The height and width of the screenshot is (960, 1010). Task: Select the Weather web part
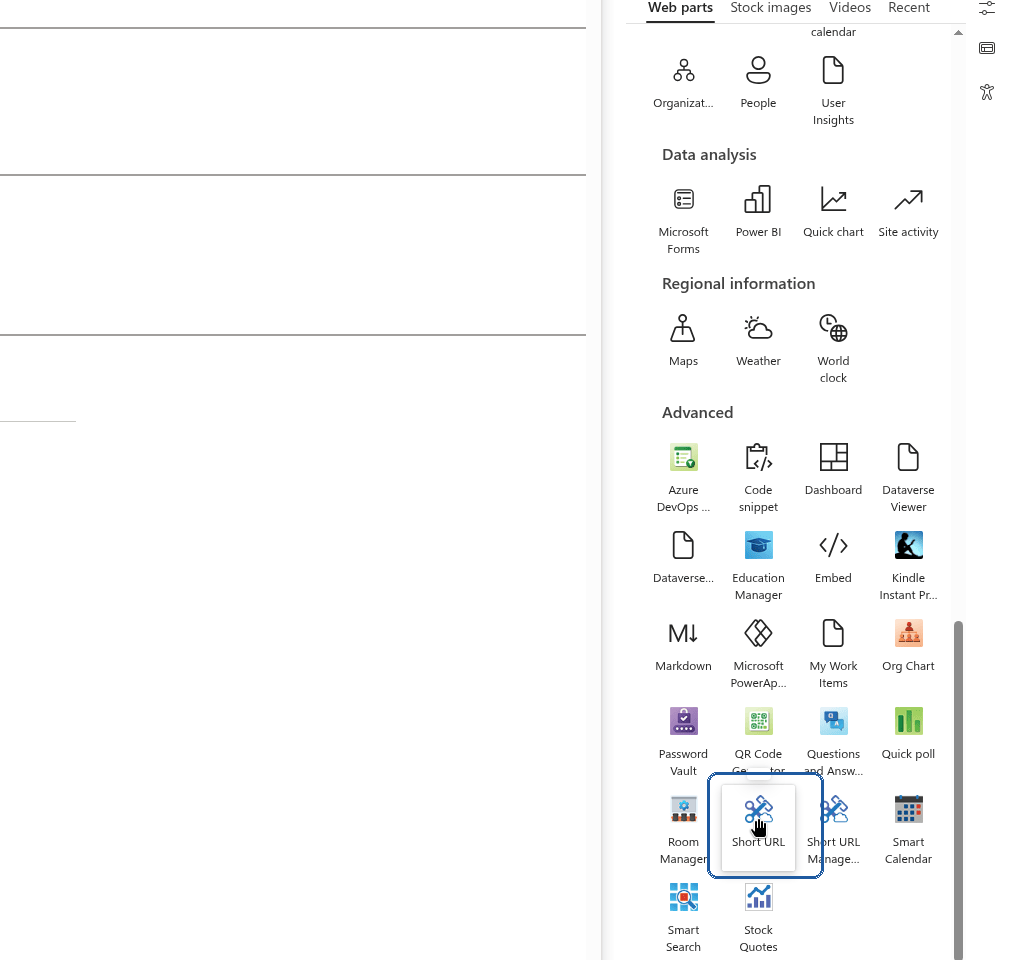[x=758, y=341]
